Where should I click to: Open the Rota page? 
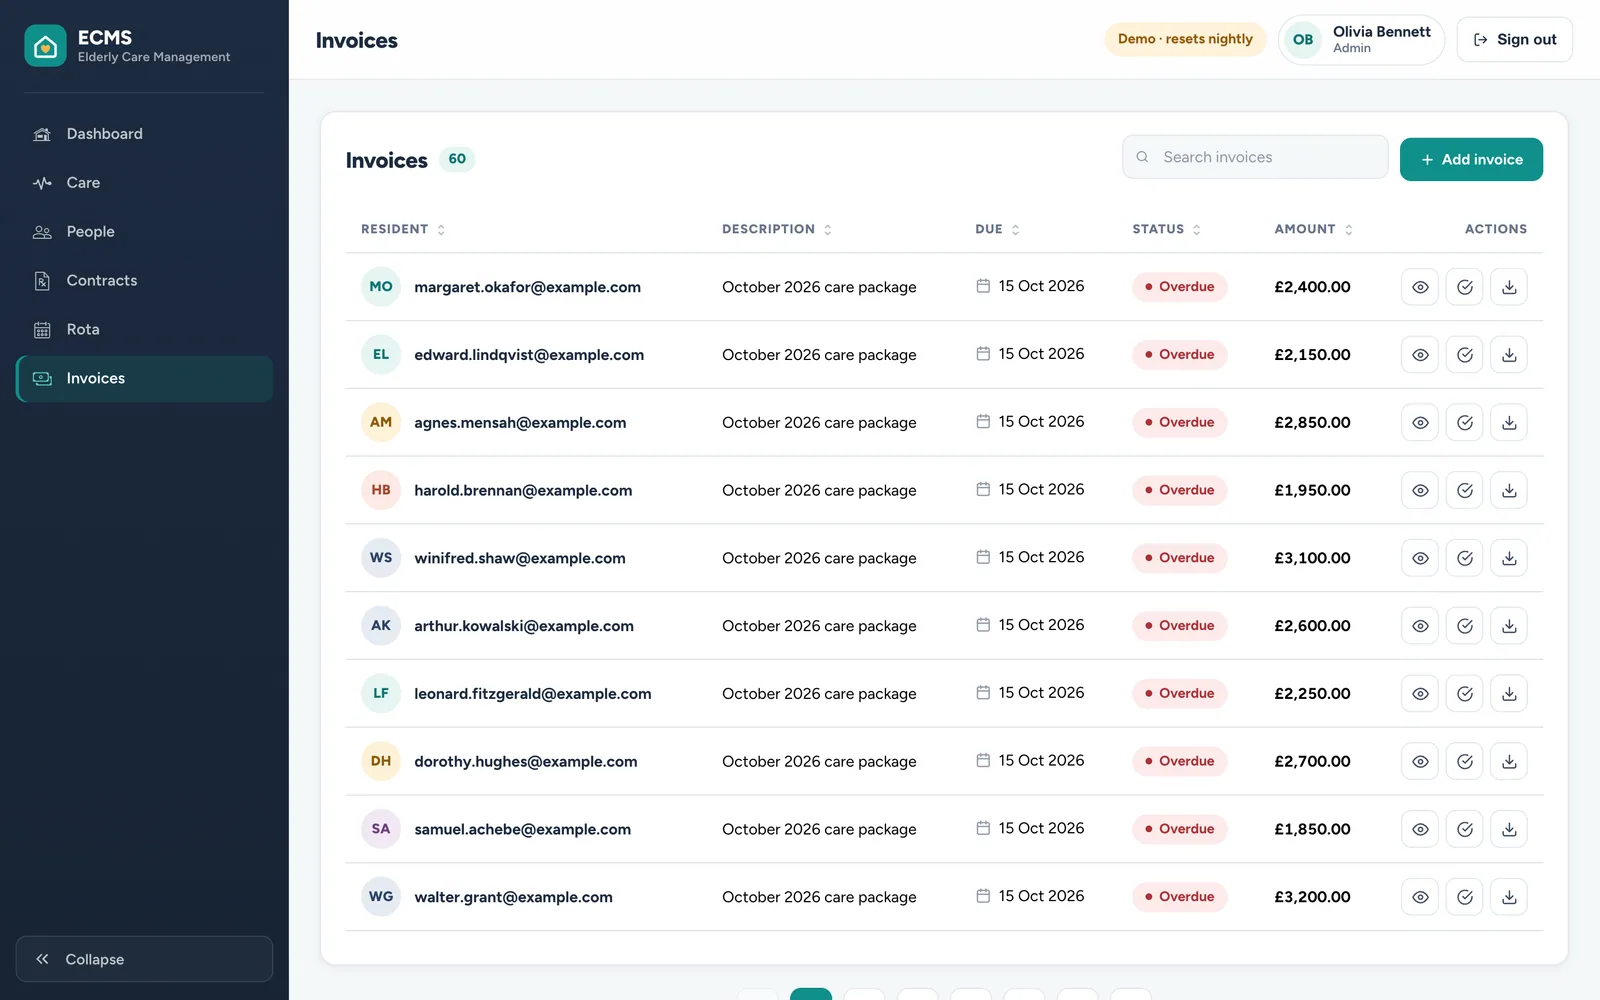pyautogui.click(x=144, y=330)
